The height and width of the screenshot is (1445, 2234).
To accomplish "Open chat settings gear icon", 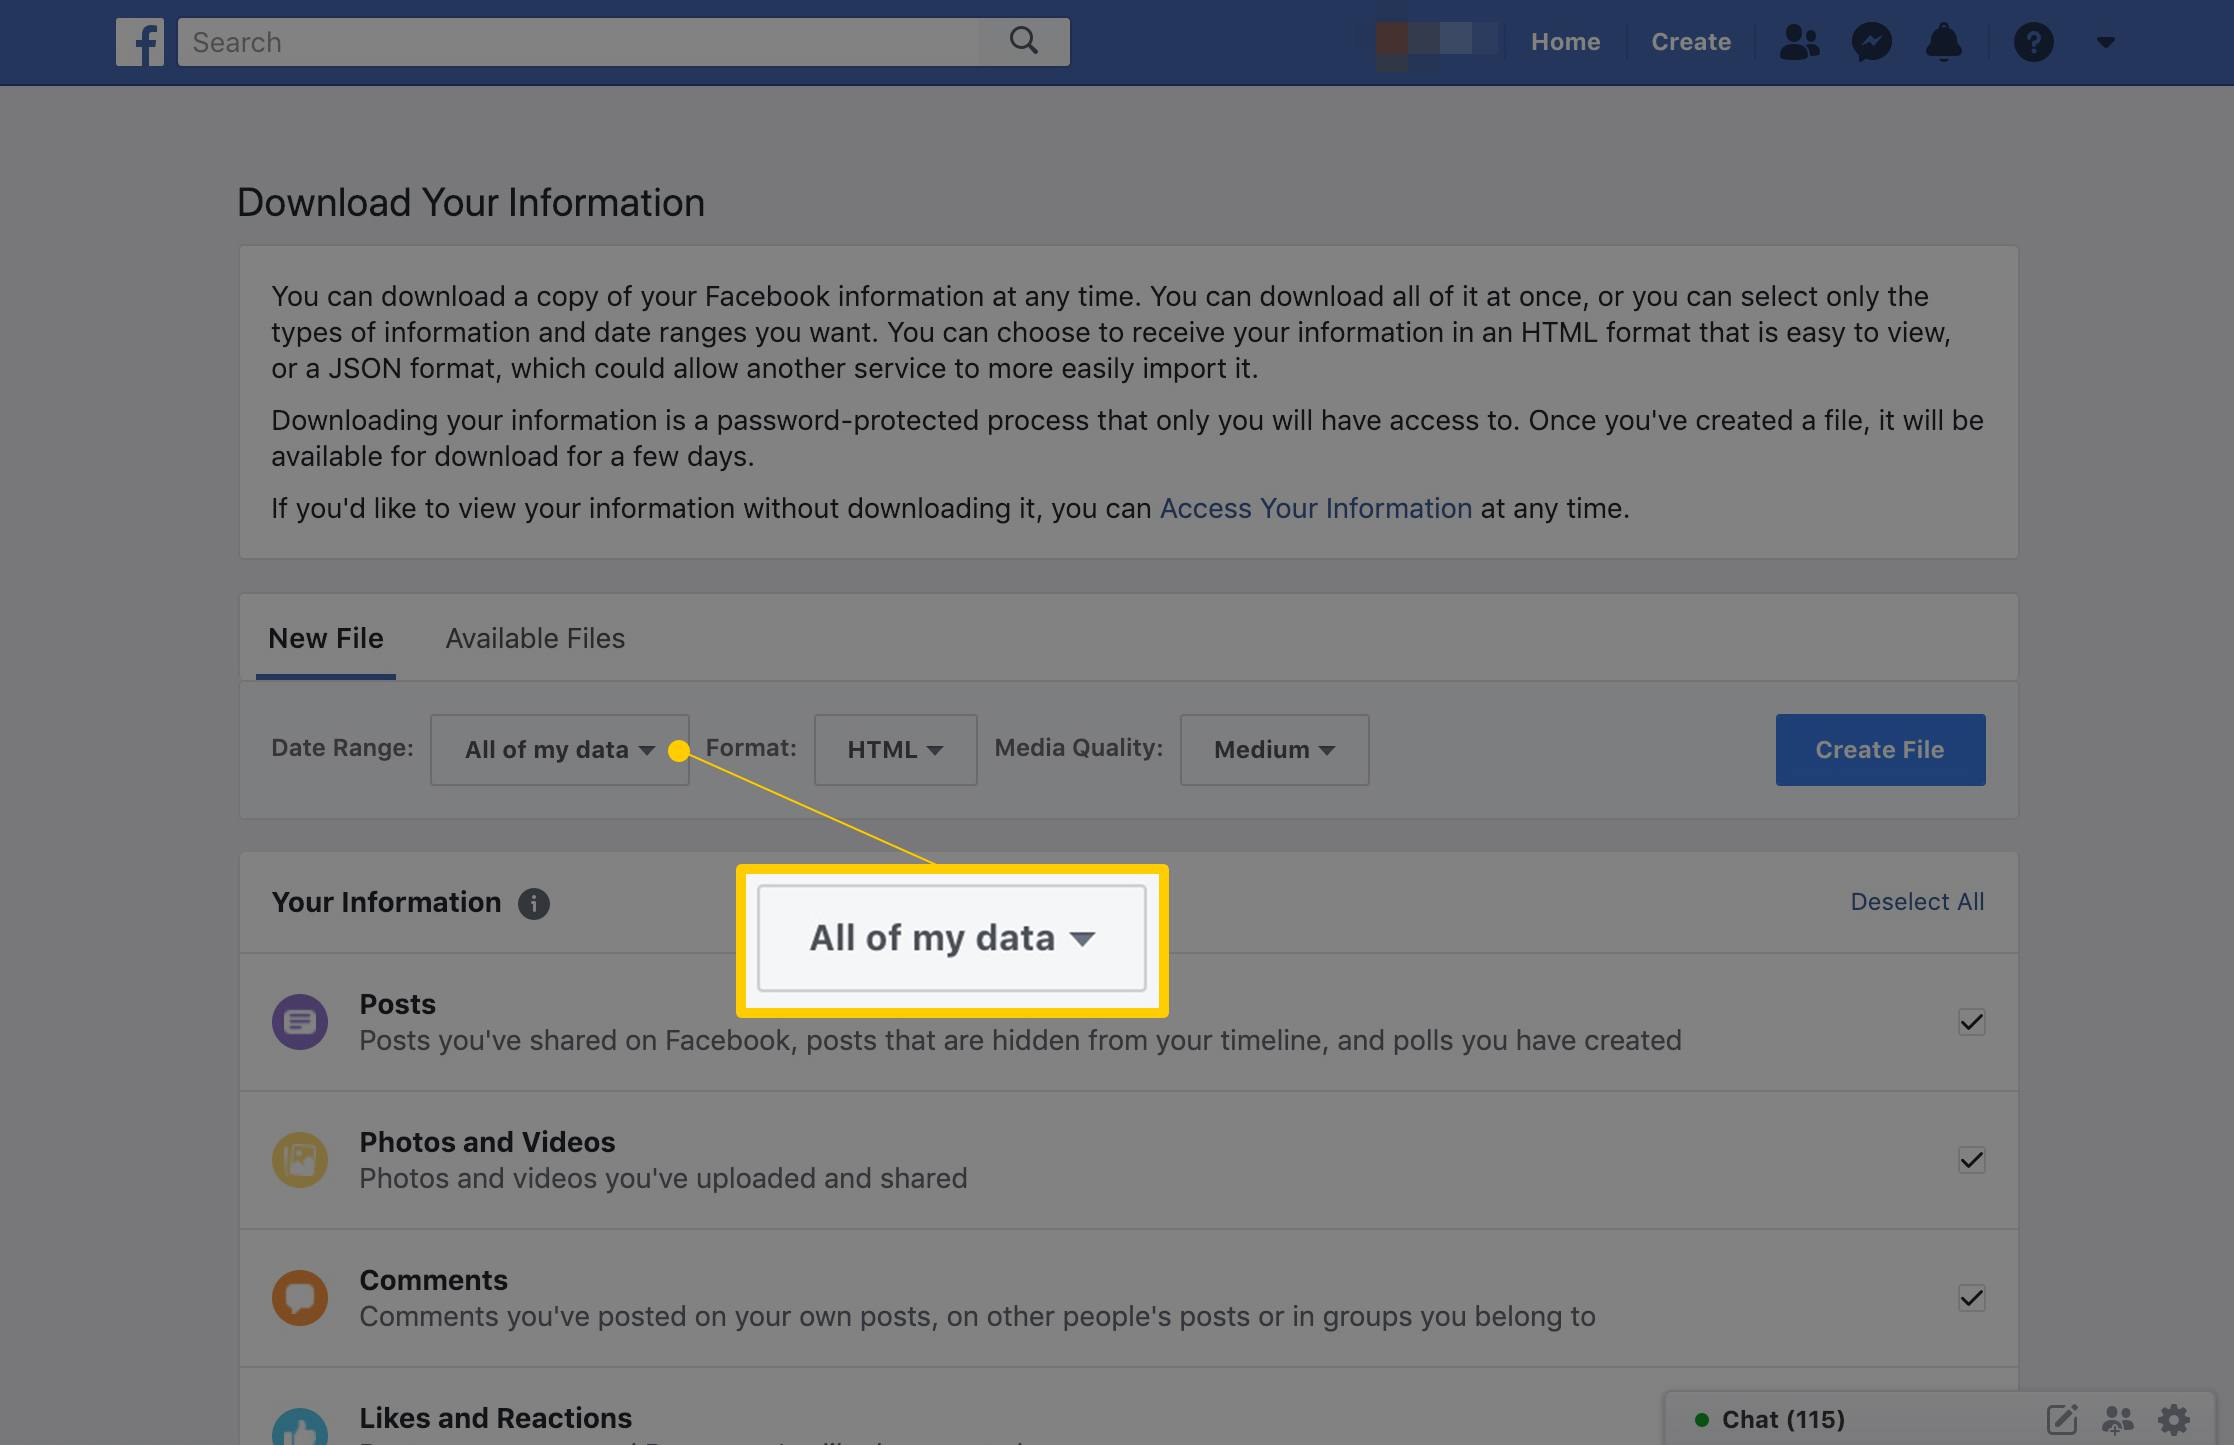I will coord(2173,1419).
